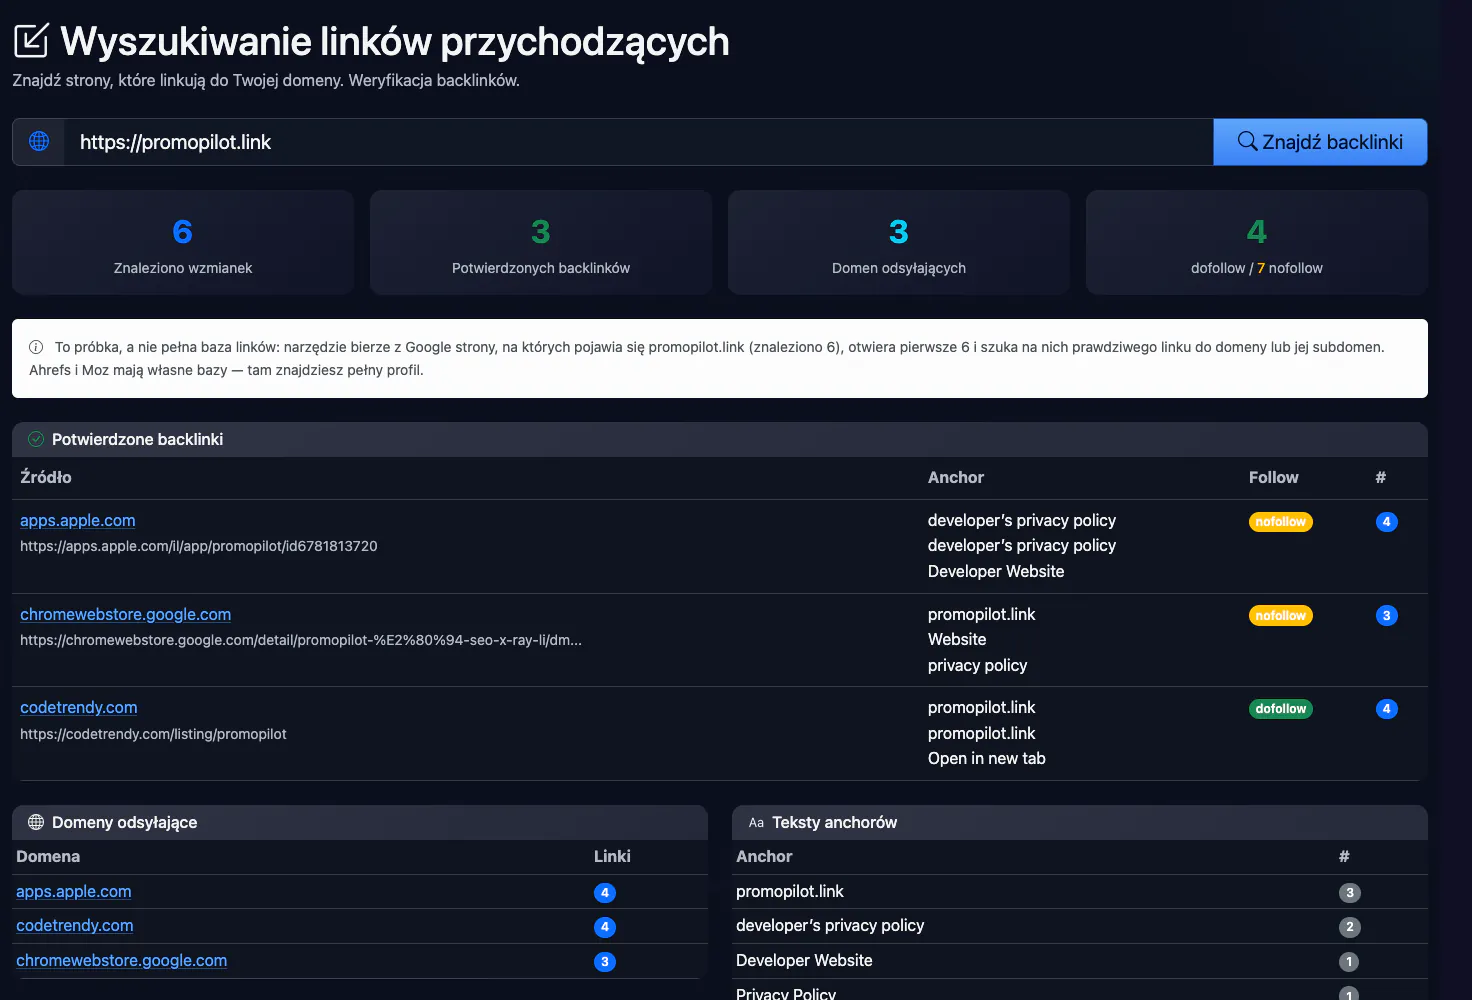Click the Znajdź backlinki button
The width and height of the screenshot is (1472, 1000).
1320,142
